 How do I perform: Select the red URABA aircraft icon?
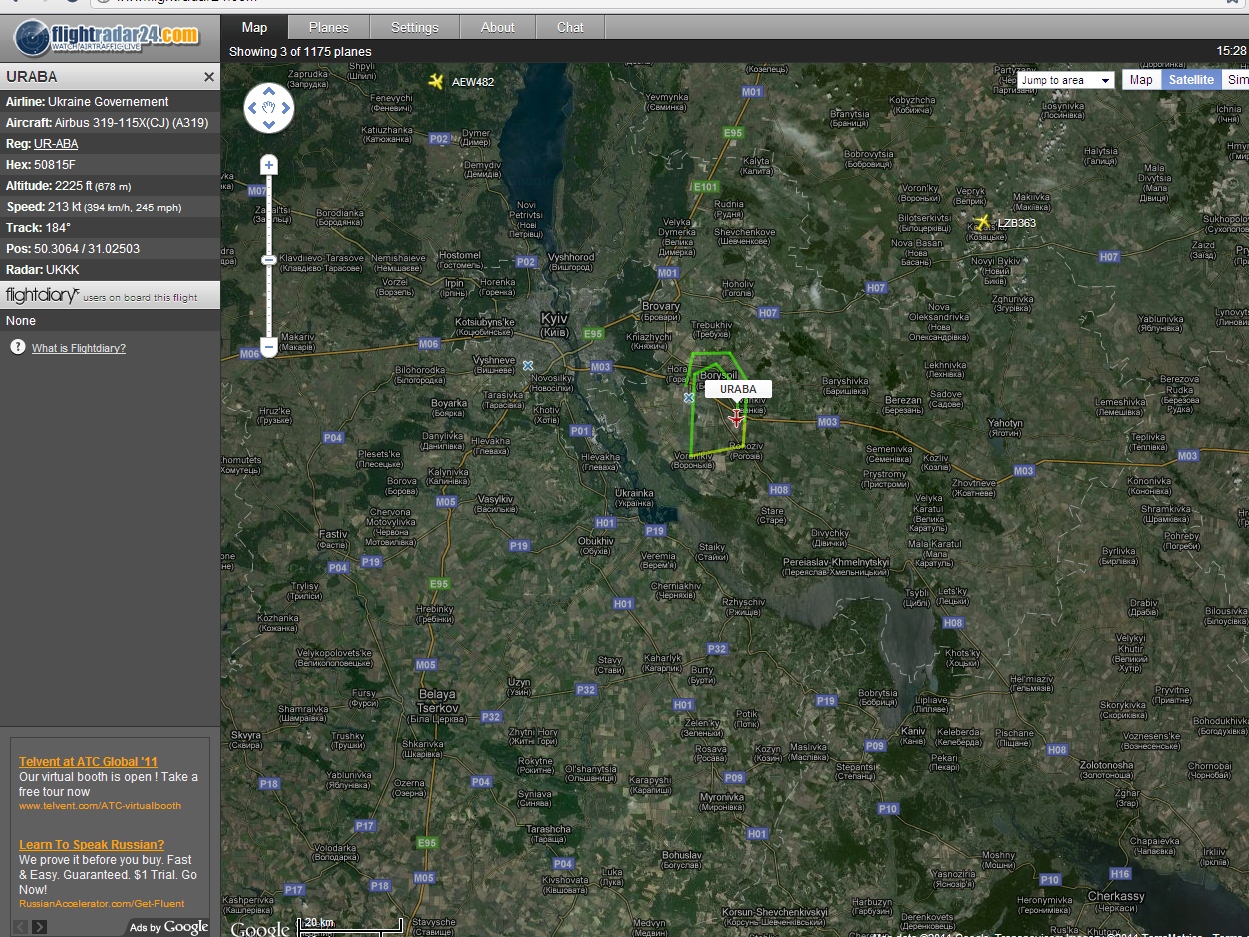pyautogui.click(x=737, y=417)
